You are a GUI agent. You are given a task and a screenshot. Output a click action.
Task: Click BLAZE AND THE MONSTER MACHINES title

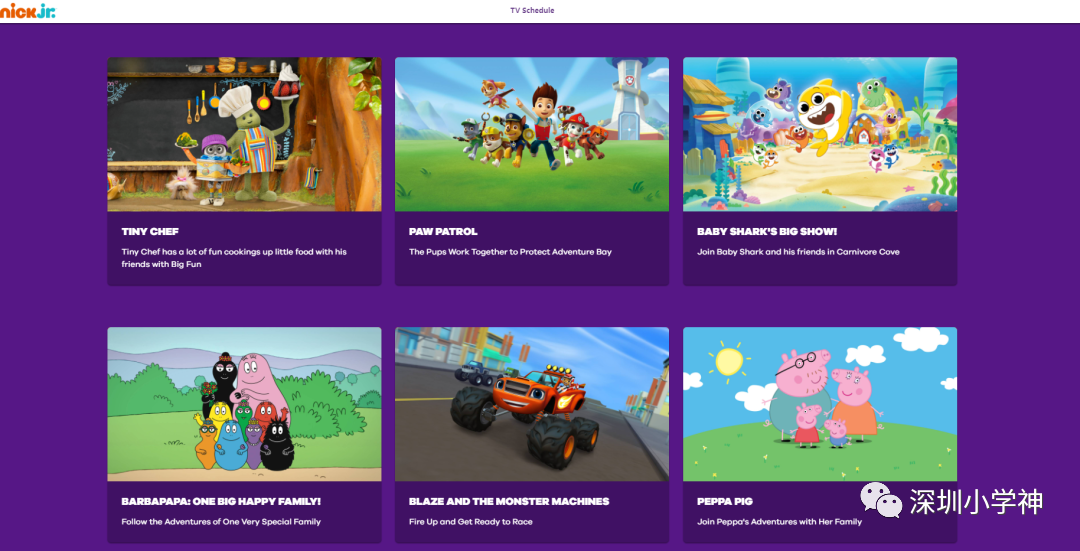pyautogui.click(x=508, y=502)
